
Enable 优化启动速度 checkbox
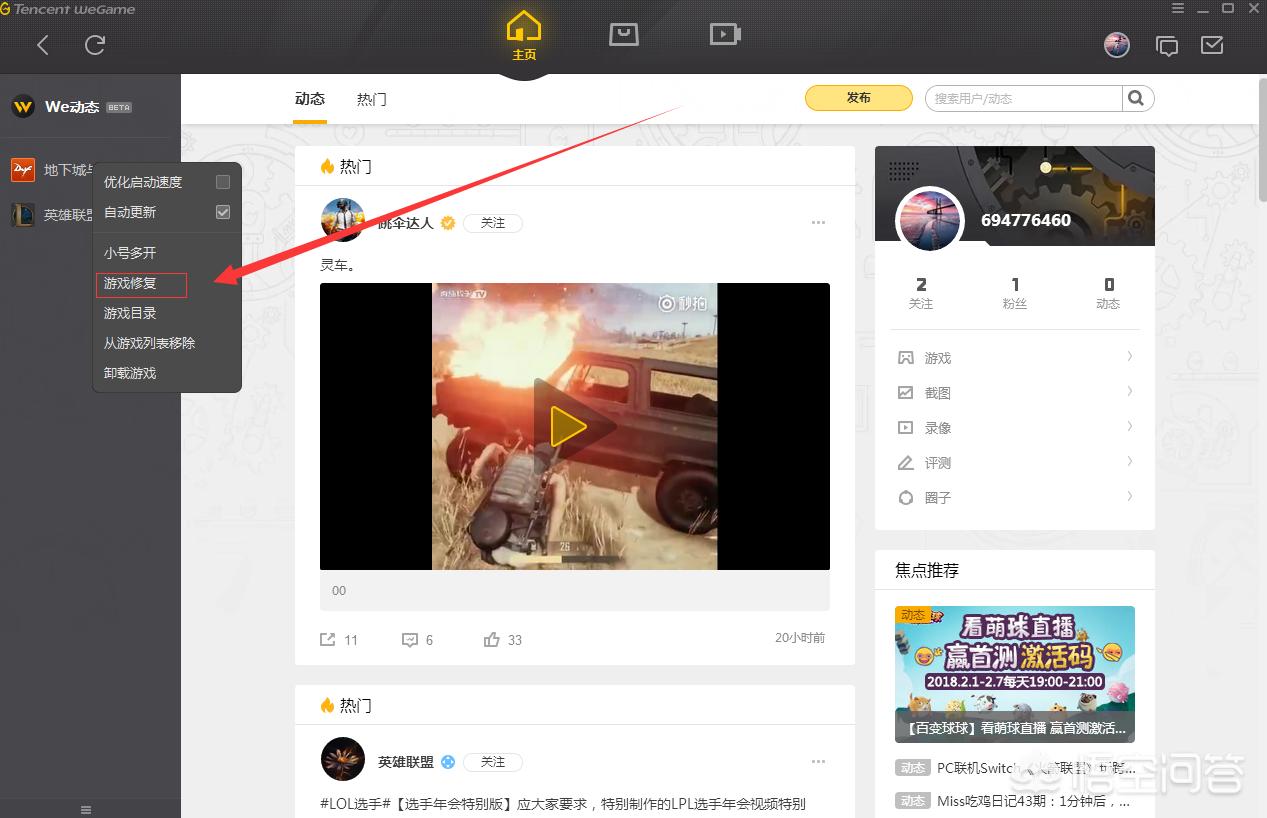223,182
